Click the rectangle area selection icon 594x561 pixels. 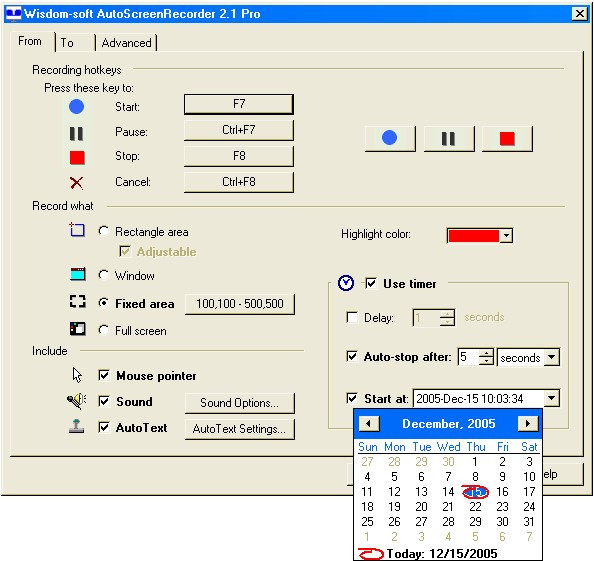[77, 230]
